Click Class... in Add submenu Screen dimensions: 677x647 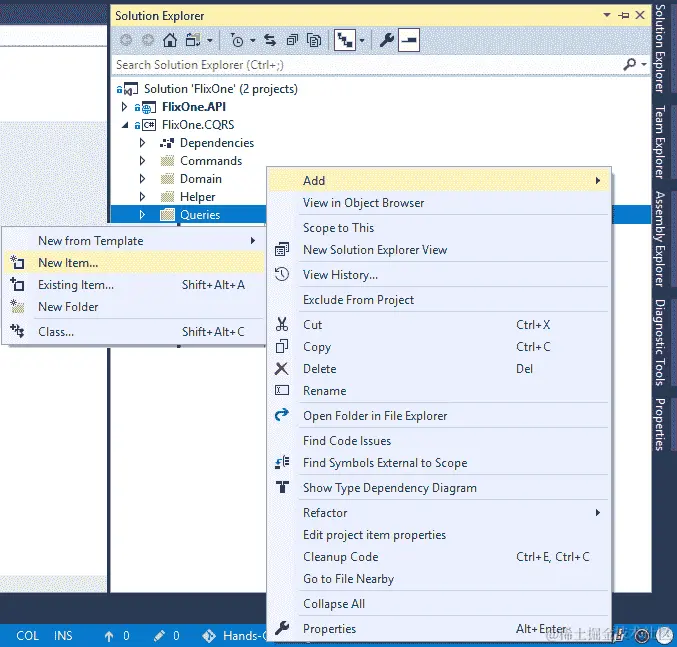(x=134, y=332)
